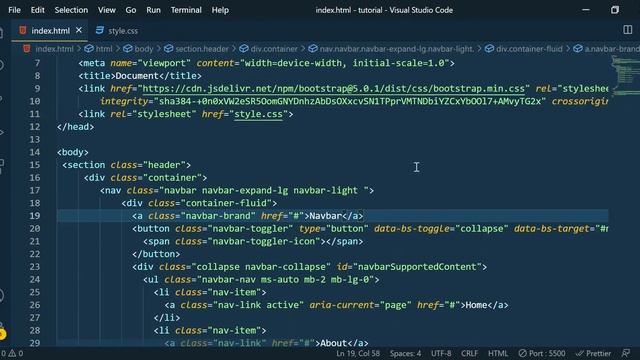Open the Go menu
The image size is (640, 360).
131,10
